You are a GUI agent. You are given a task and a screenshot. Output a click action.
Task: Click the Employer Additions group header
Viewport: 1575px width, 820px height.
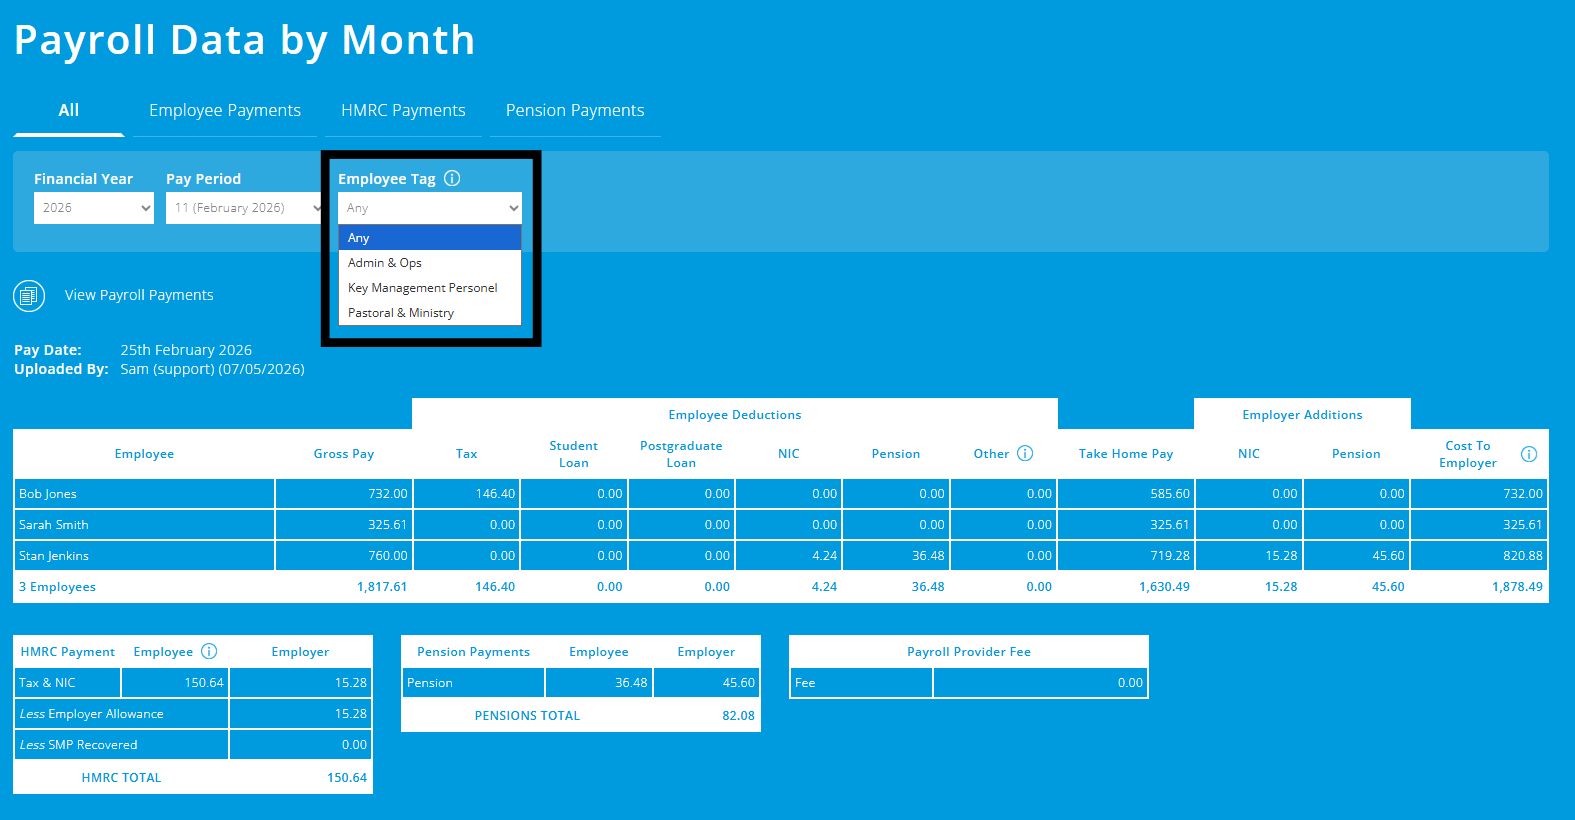click(1302, 415)
